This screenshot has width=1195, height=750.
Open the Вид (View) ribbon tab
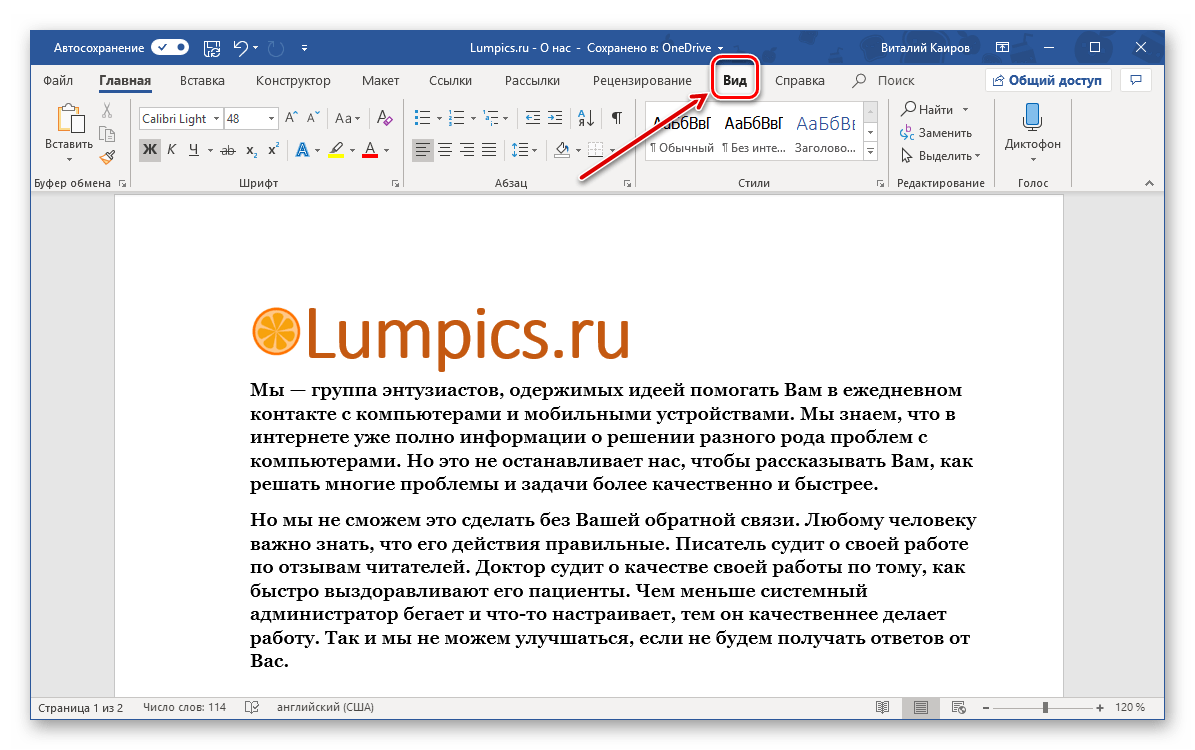[735, 80]
